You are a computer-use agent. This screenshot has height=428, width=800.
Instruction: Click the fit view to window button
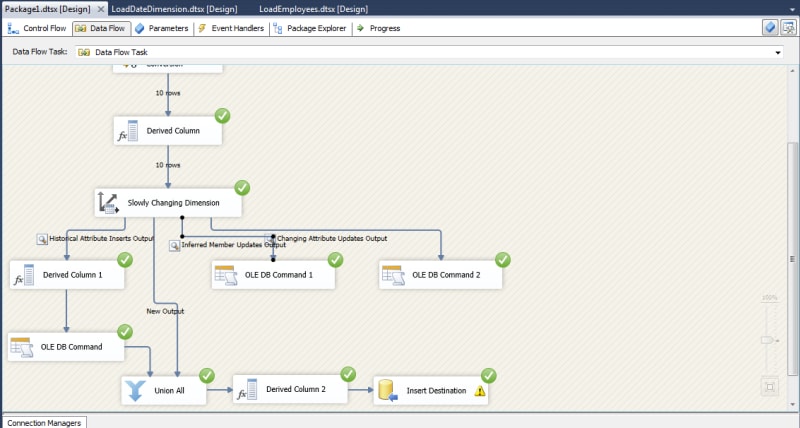click(770, 387)
